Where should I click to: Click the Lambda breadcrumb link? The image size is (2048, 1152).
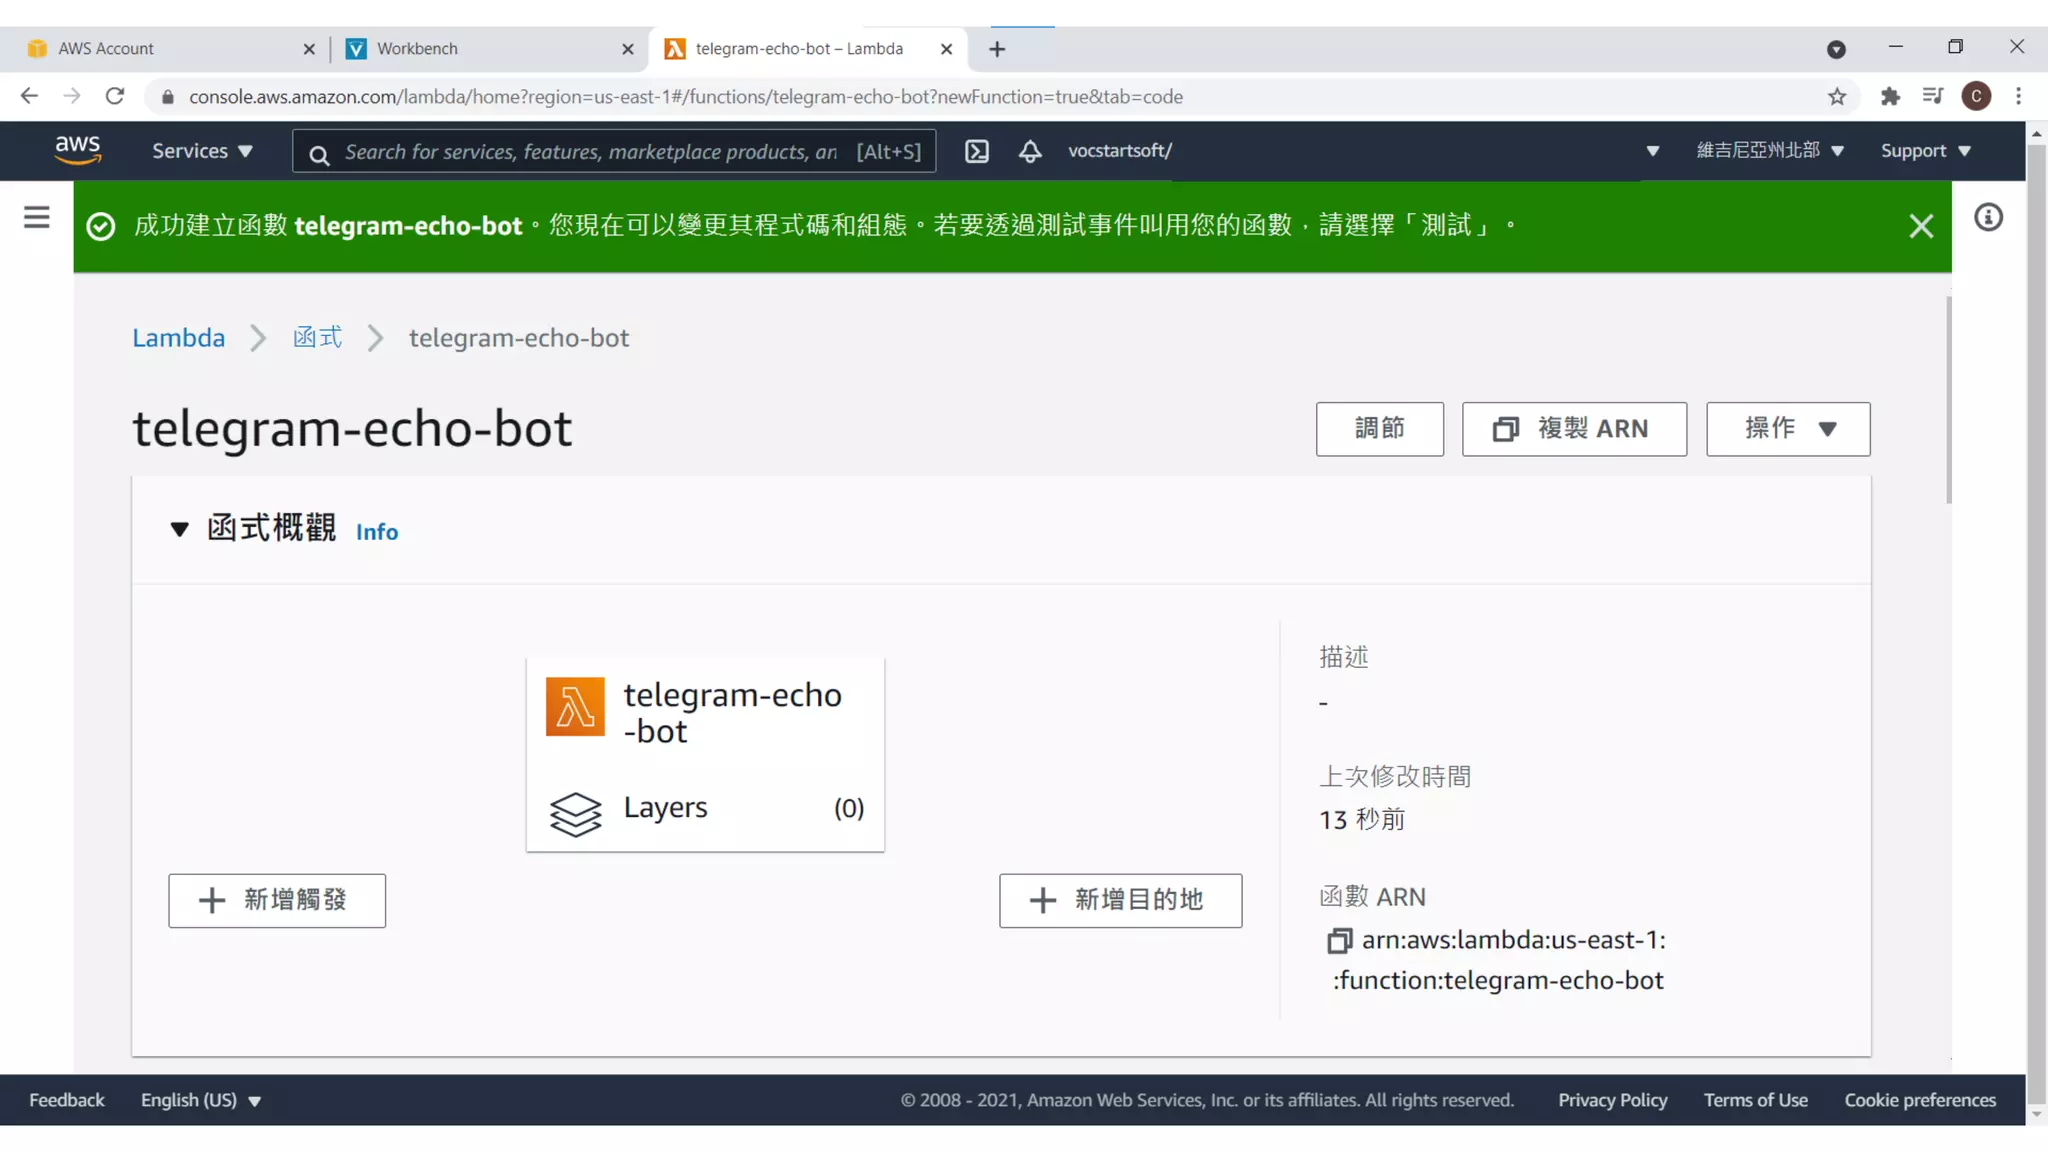tap(179, 338)
